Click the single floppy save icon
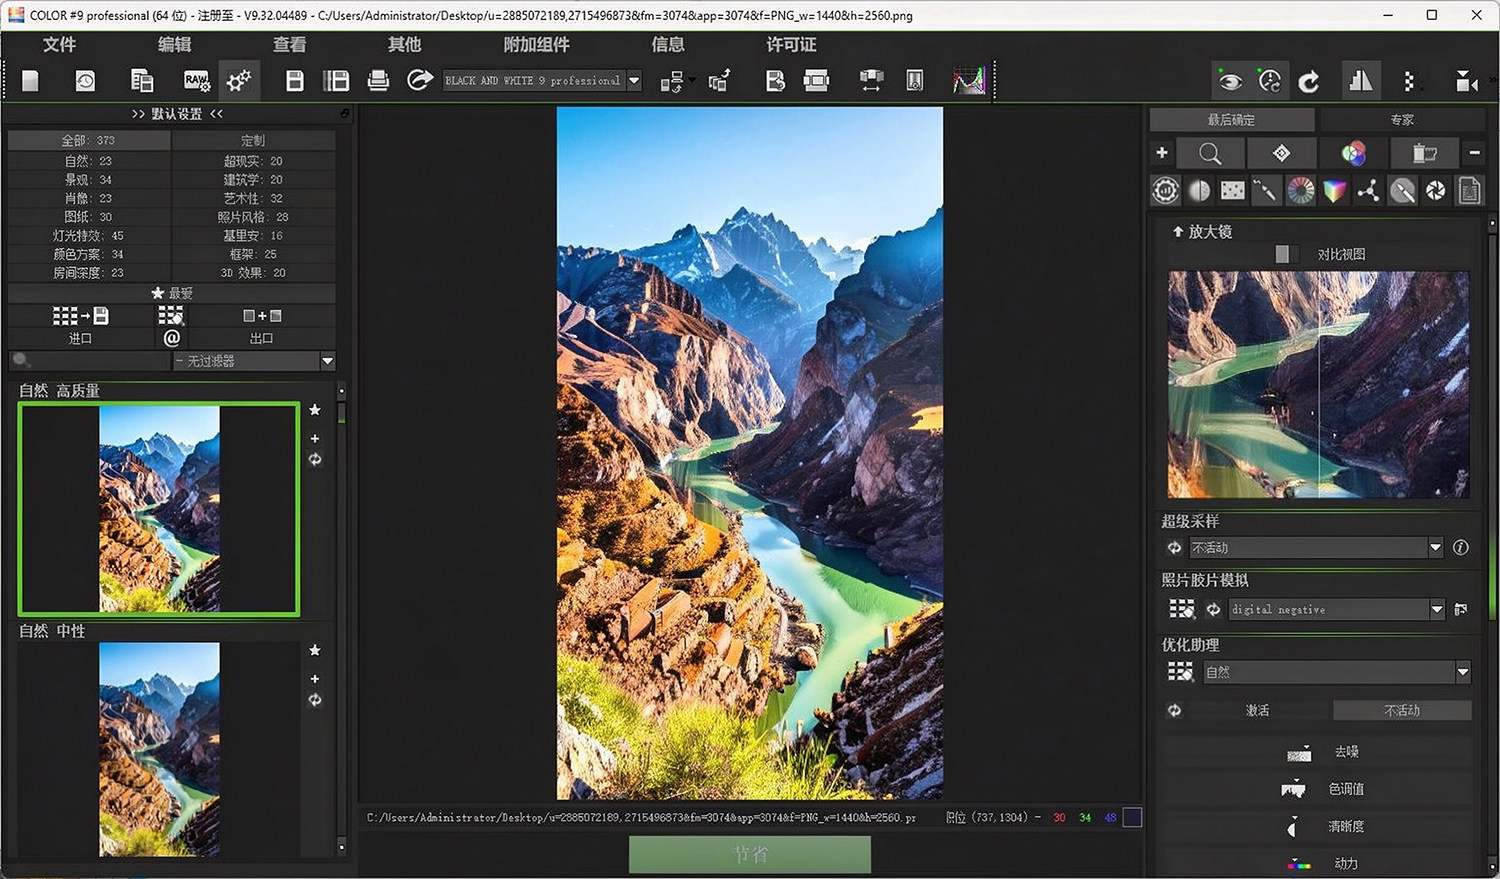This screenshot has height=879, width=1500. [294, 81]
